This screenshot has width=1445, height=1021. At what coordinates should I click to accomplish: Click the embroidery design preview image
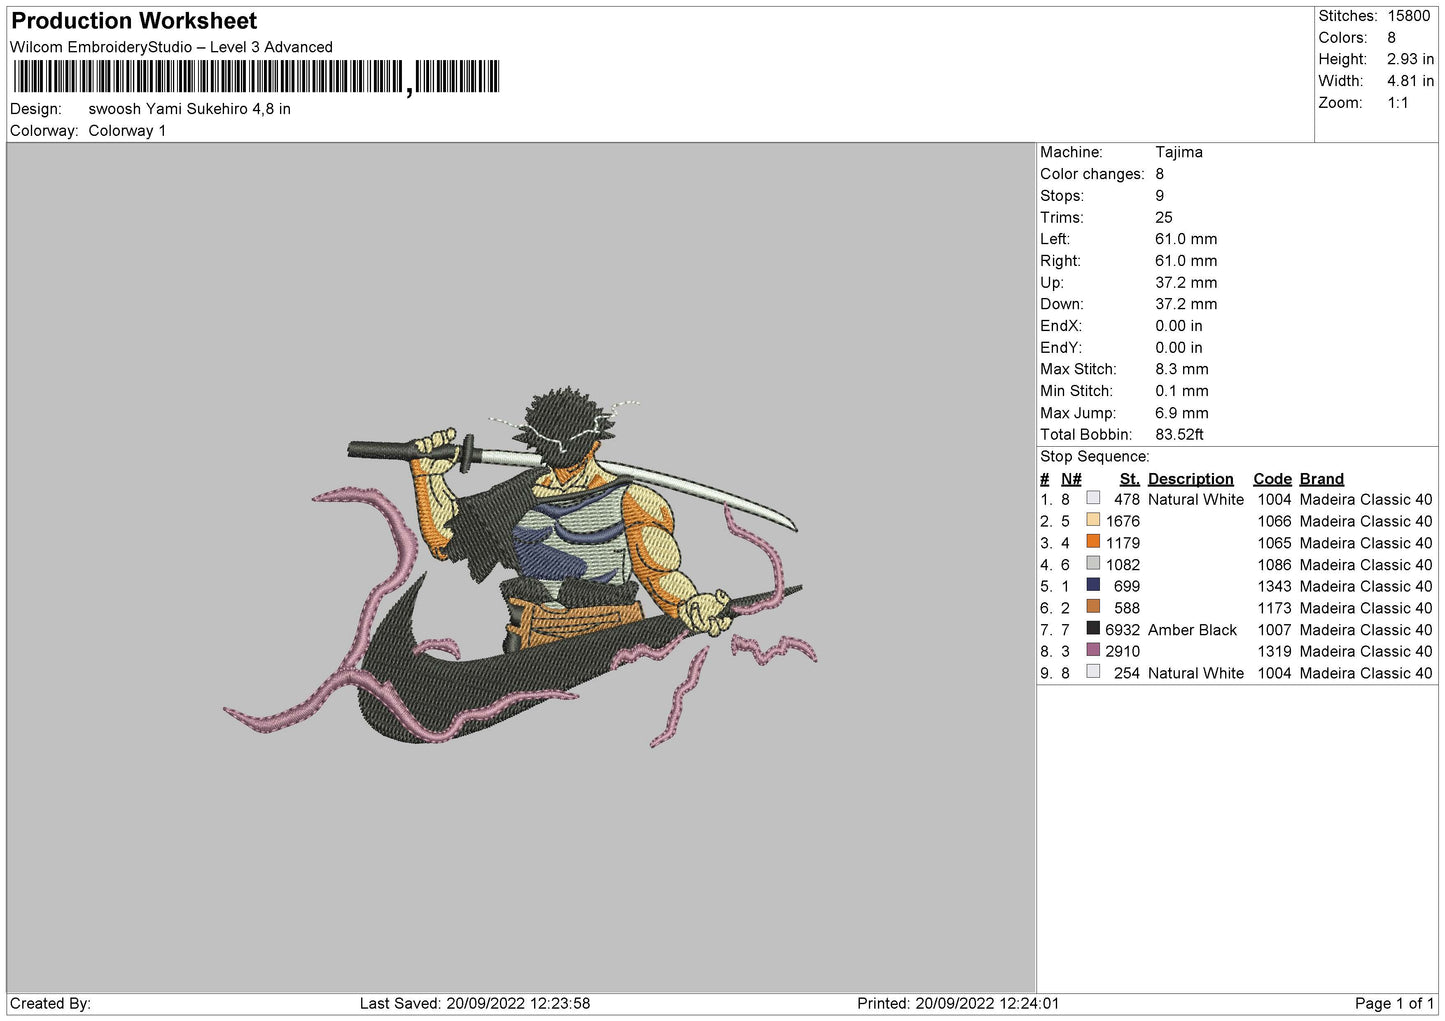(x=520, y=570)
